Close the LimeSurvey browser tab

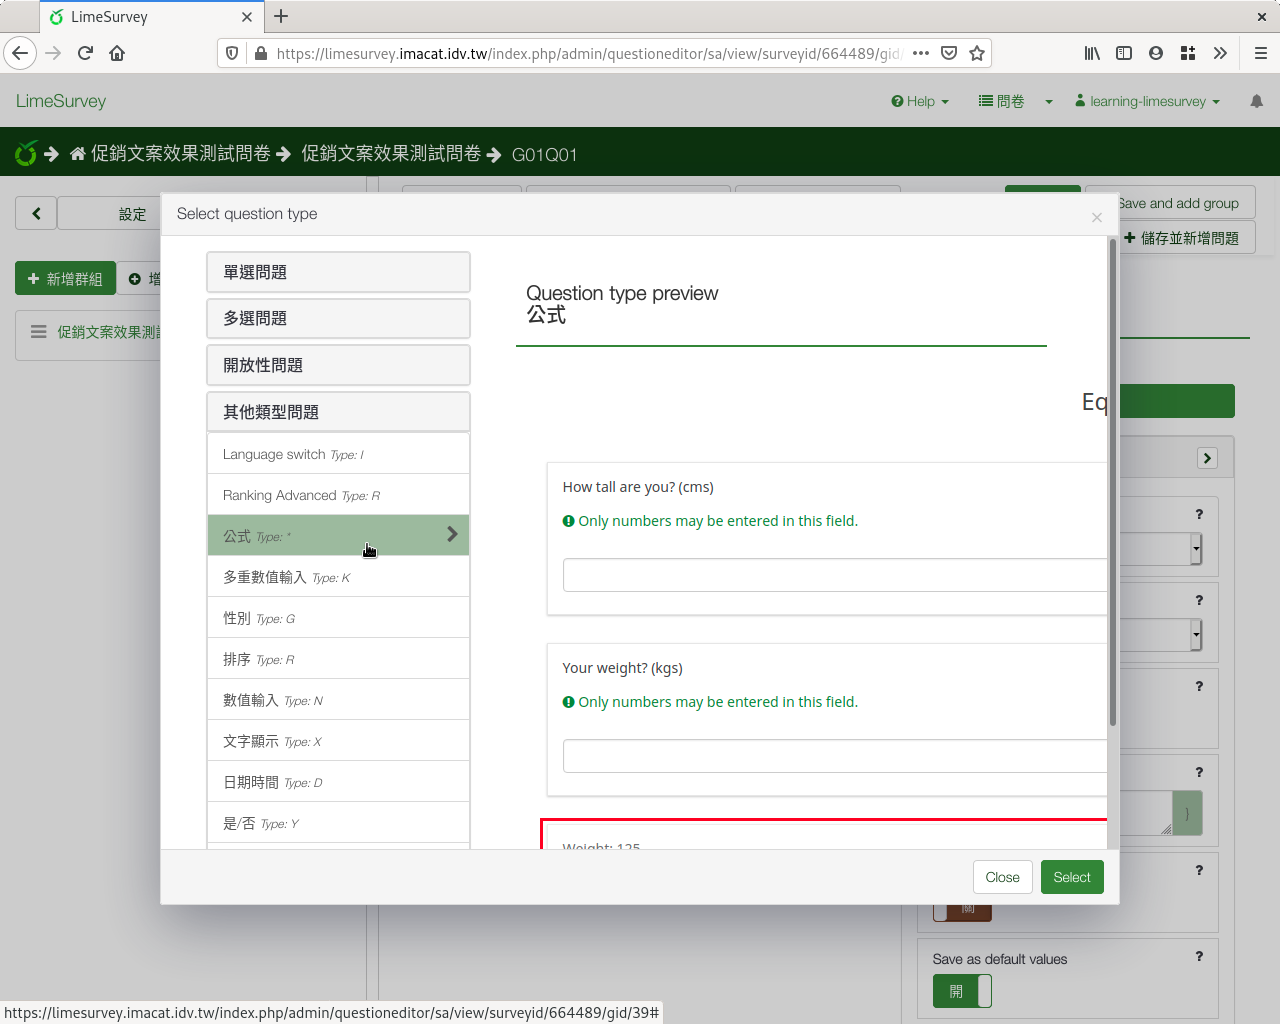click(247, 17)
